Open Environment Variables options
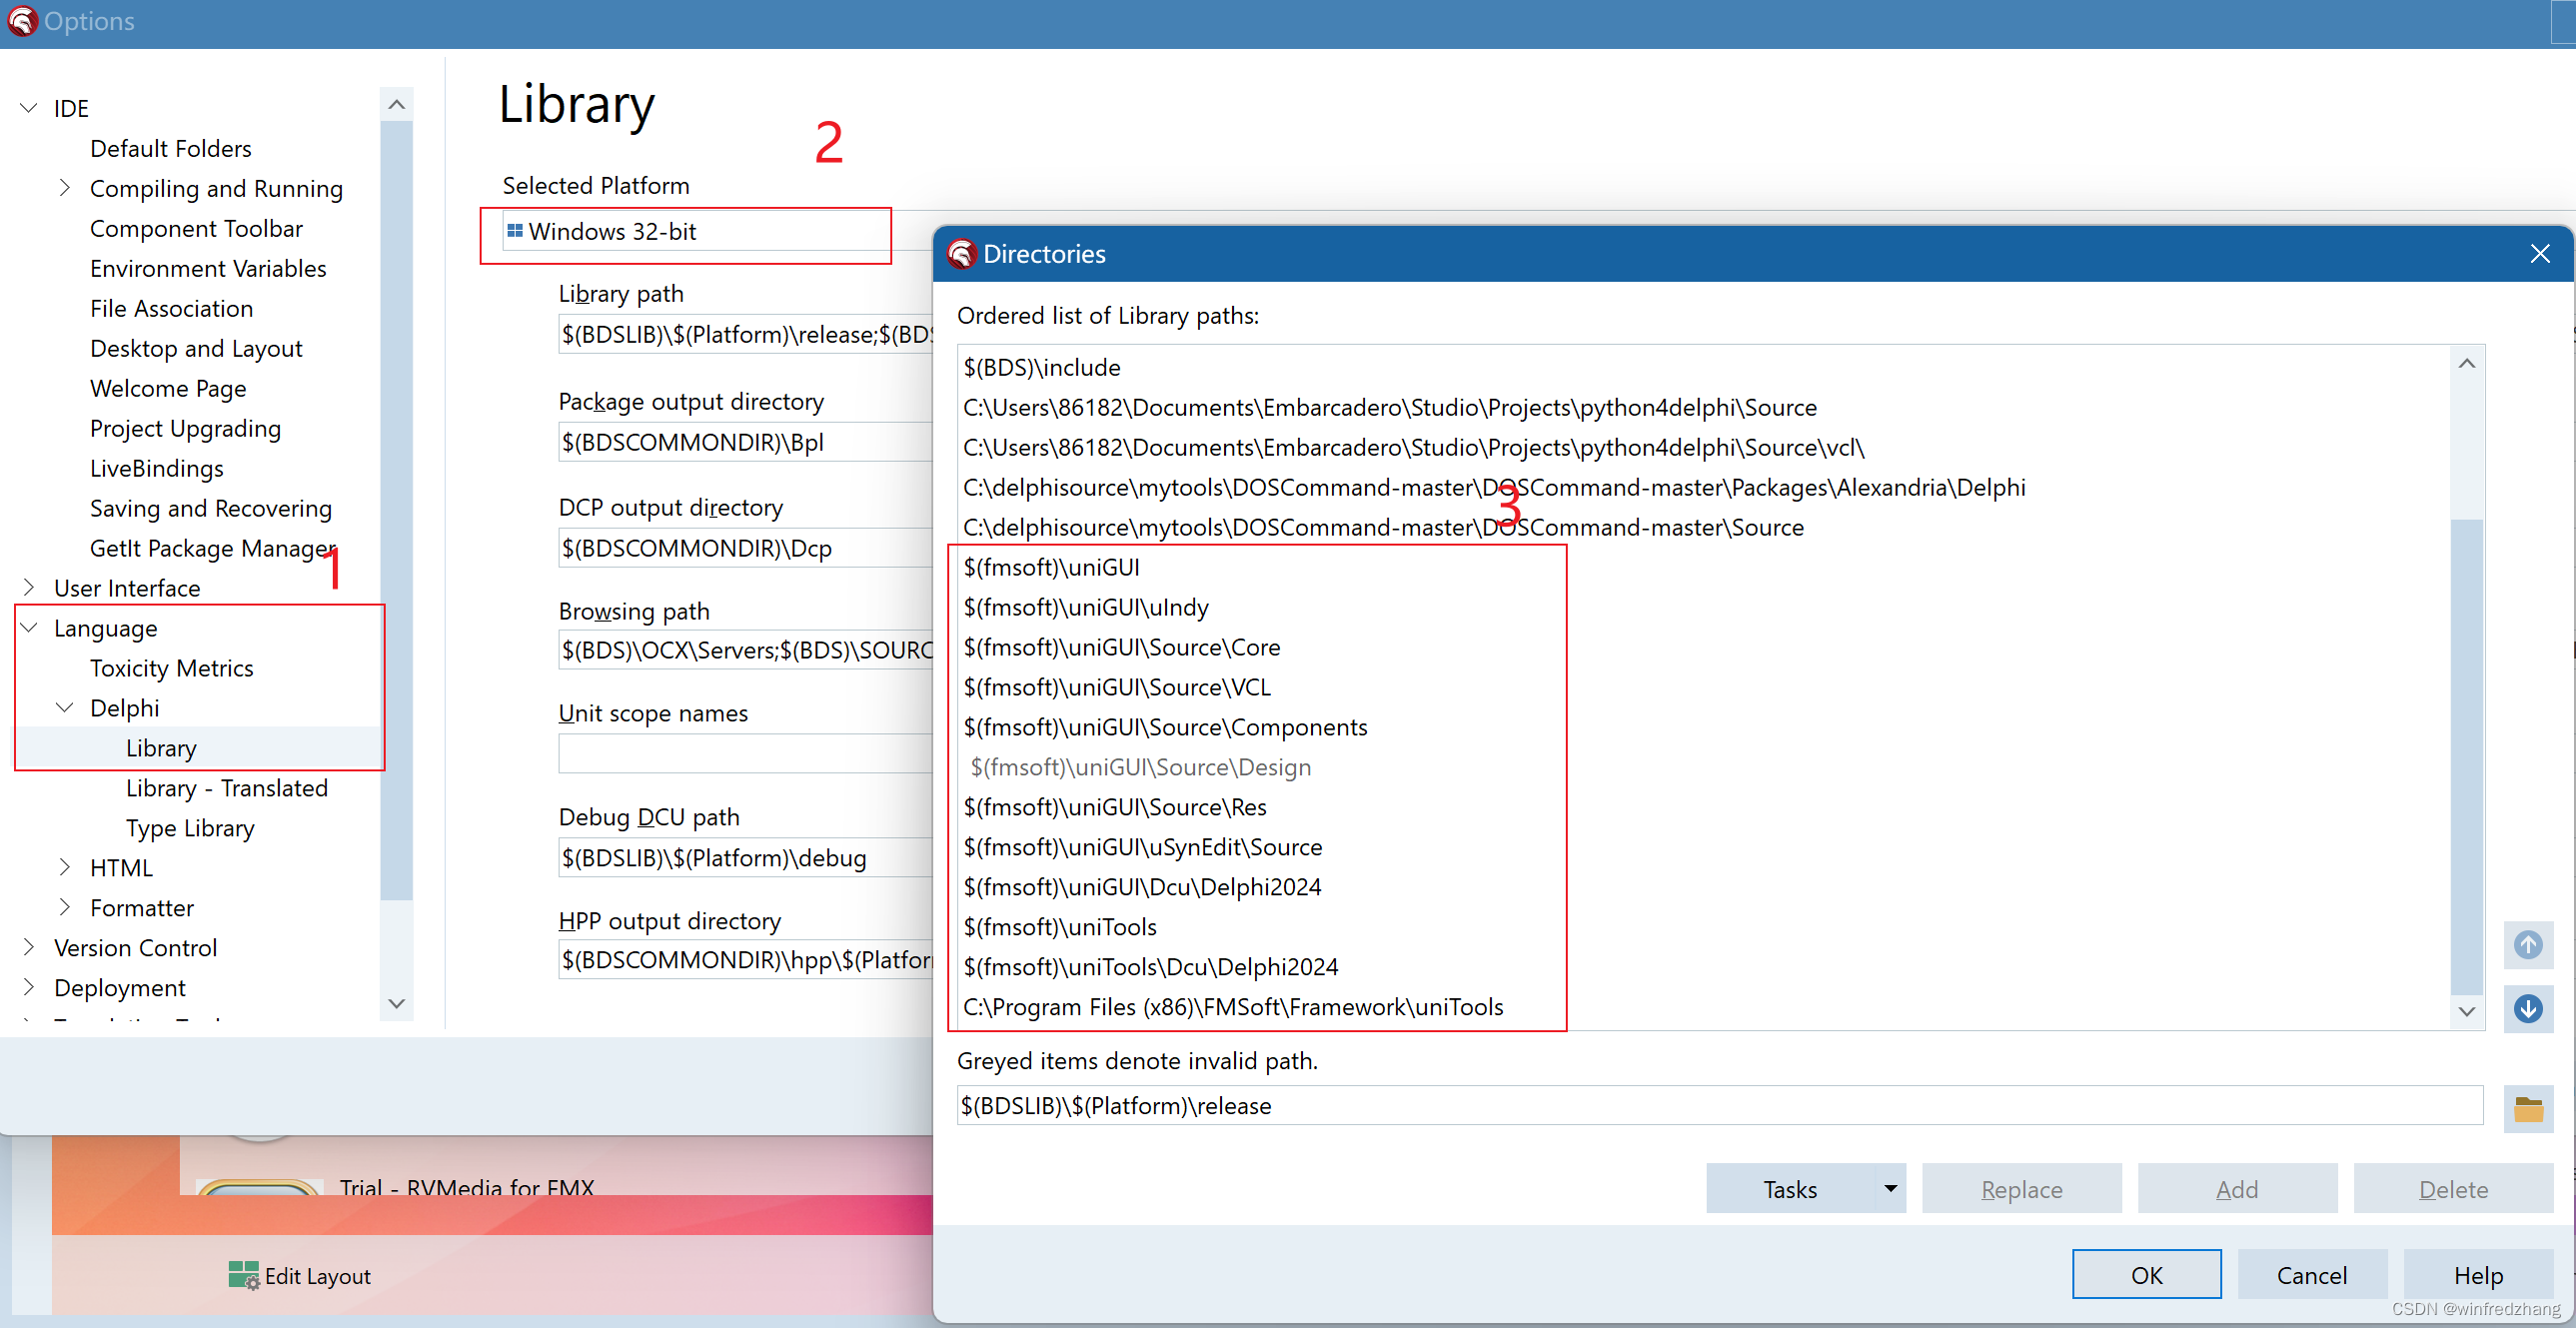 [x=208, y=268]
